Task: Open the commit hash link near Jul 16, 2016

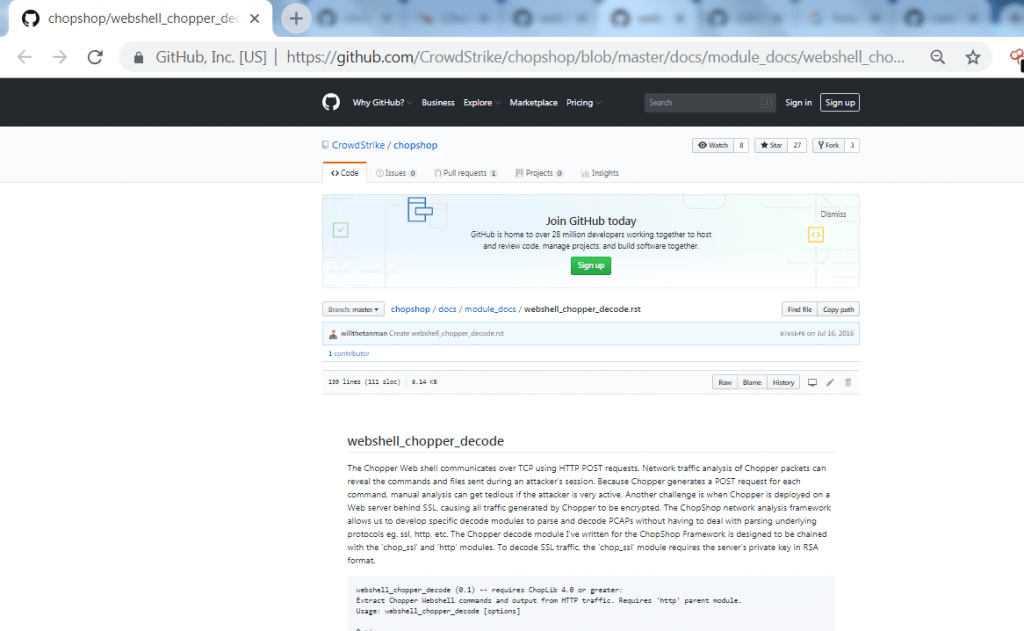Action: pyautogui.click(x=792, y=334)
